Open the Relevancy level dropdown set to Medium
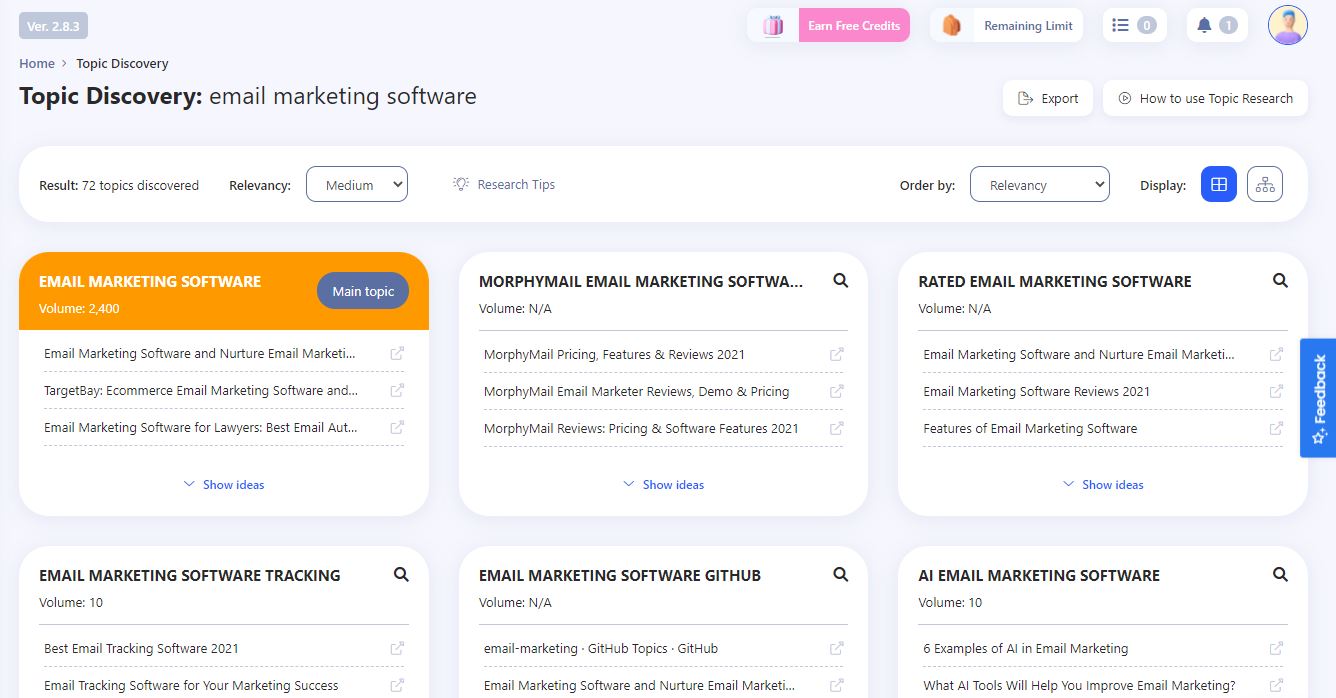This screenshot has width=1336, height=698. [x=357, y=184]
